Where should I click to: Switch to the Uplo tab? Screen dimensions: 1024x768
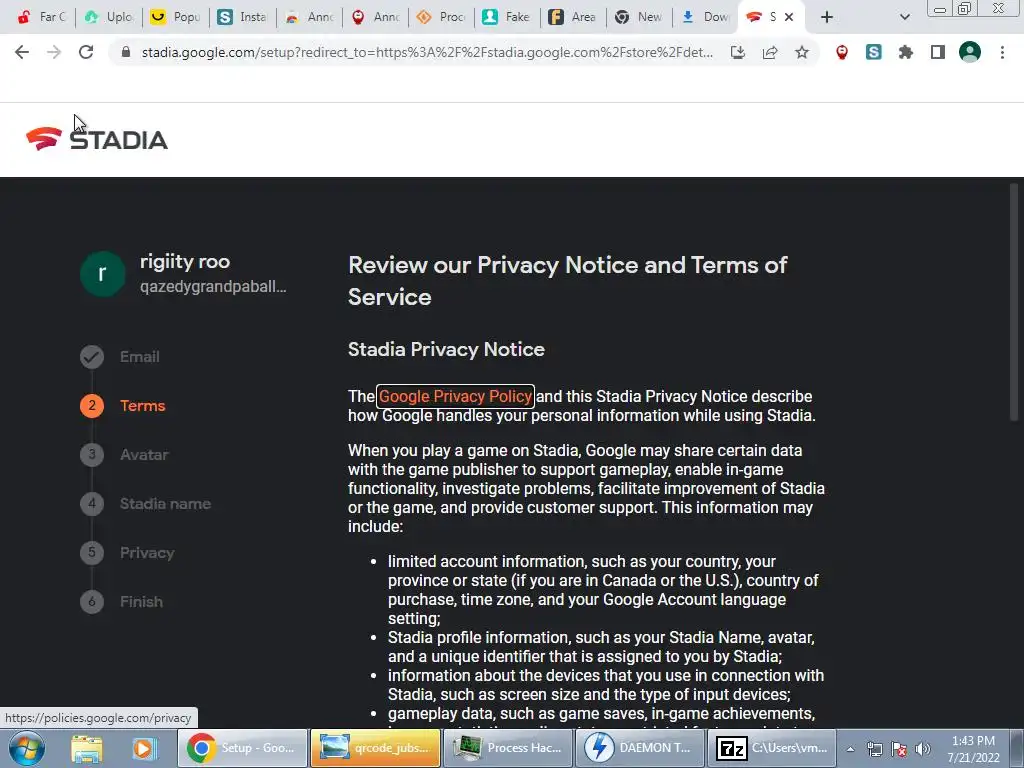[x=108, y=17]
